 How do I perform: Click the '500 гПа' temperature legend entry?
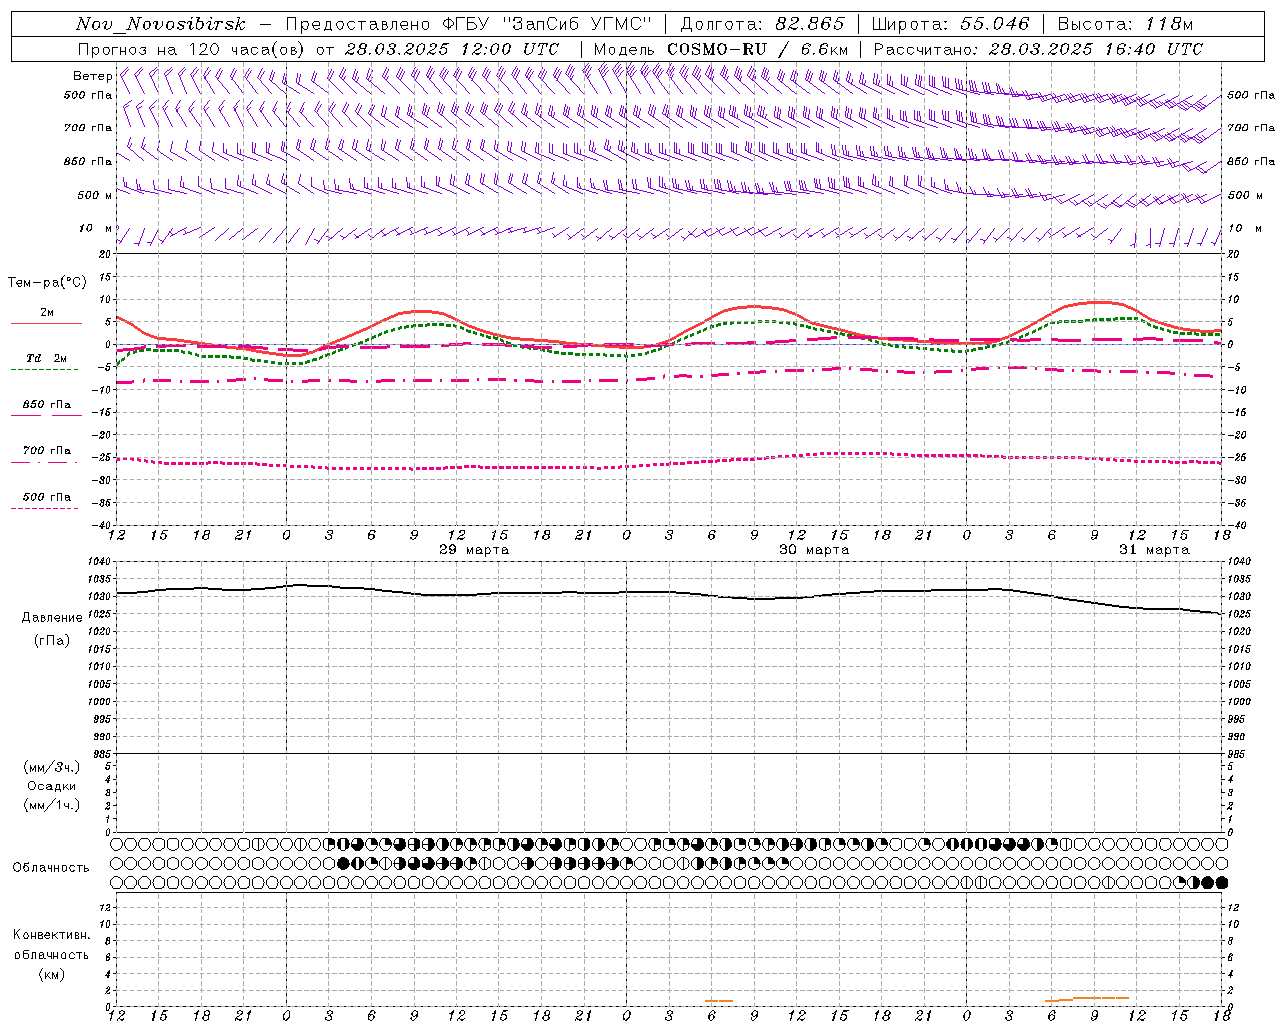point(47,497)
